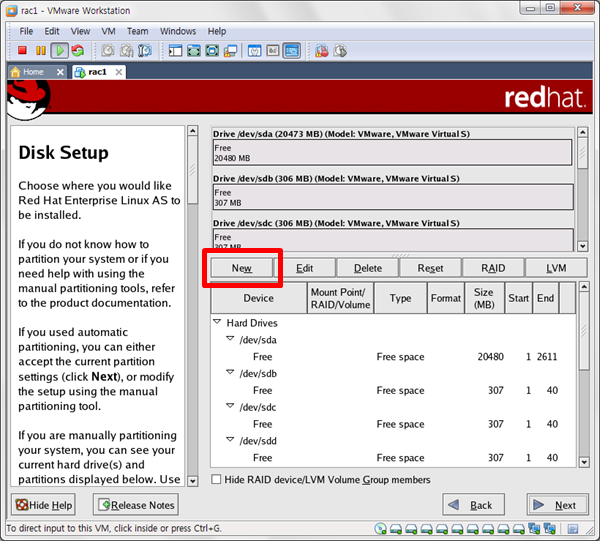Open the VM menu
The height and width of the screenshot is (541, 600).
(108, 31)
